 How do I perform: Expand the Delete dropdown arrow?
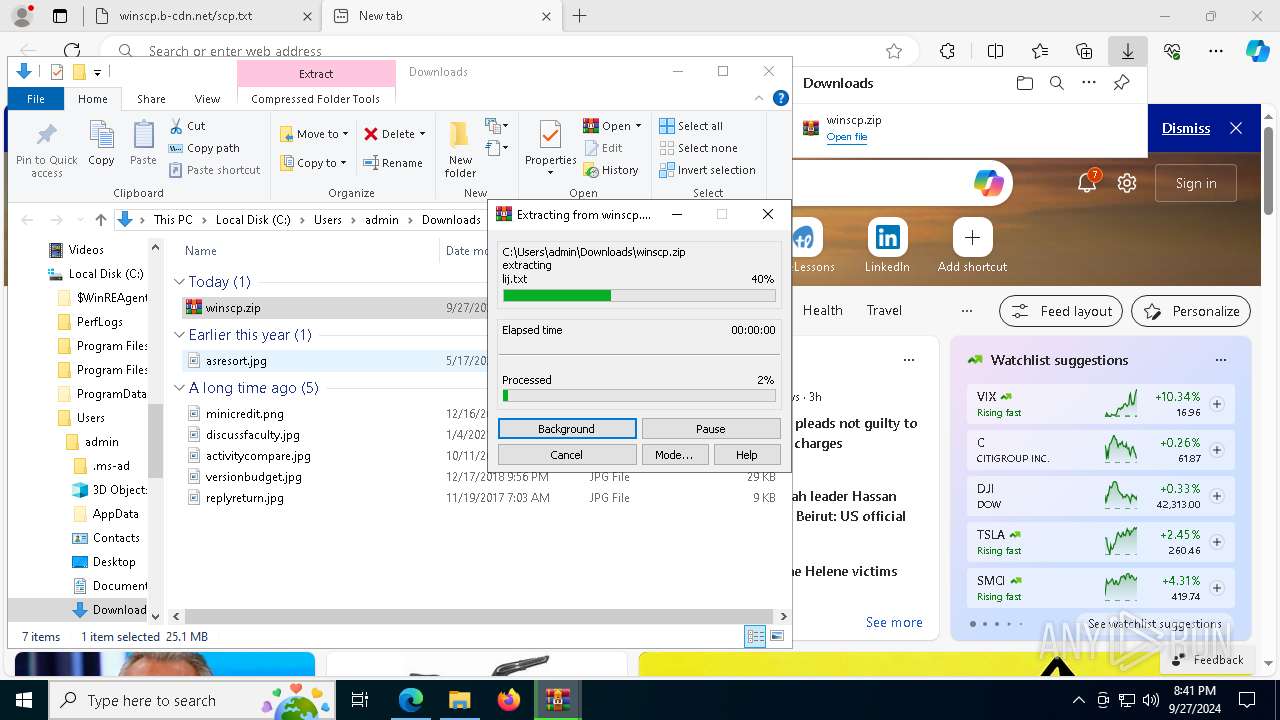pos(422,134)
